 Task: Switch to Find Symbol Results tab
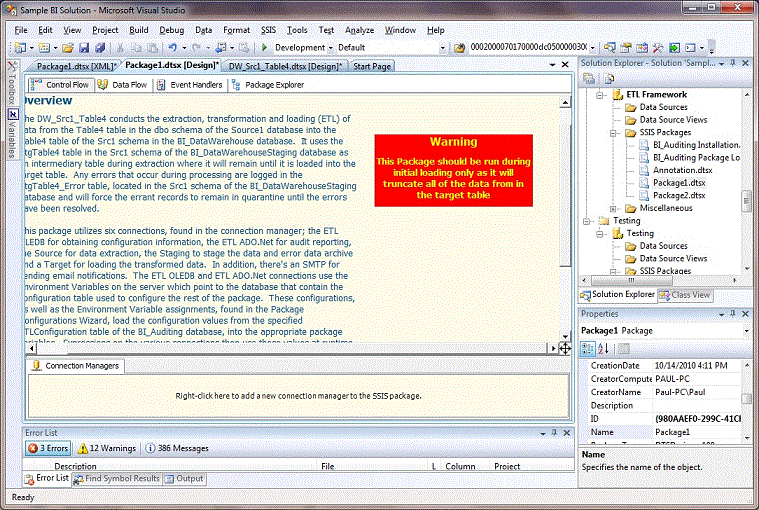pyautogui.click(x=117, y=479)
